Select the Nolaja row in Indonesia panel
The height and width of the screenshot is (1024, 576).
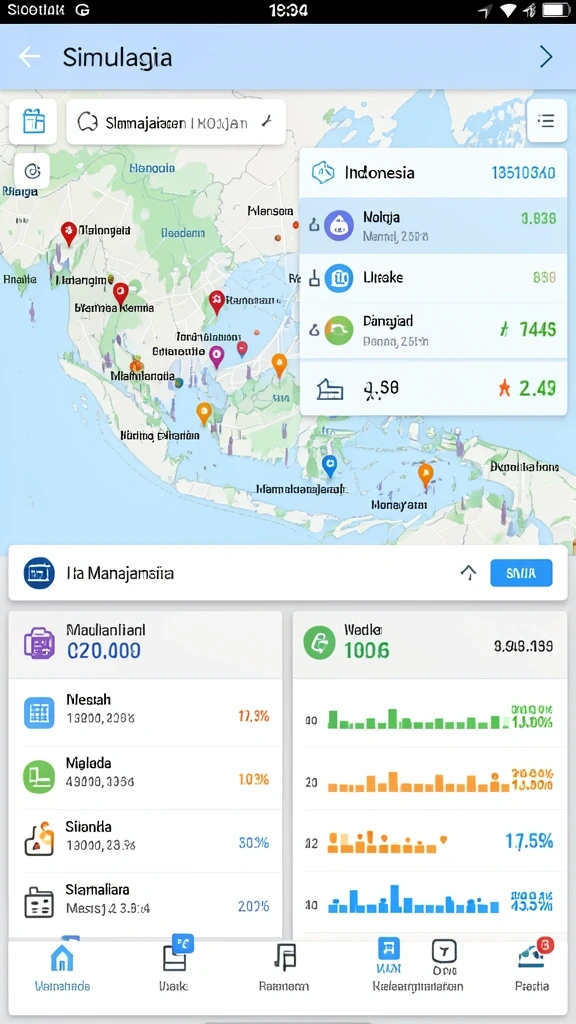coord(433,226)
